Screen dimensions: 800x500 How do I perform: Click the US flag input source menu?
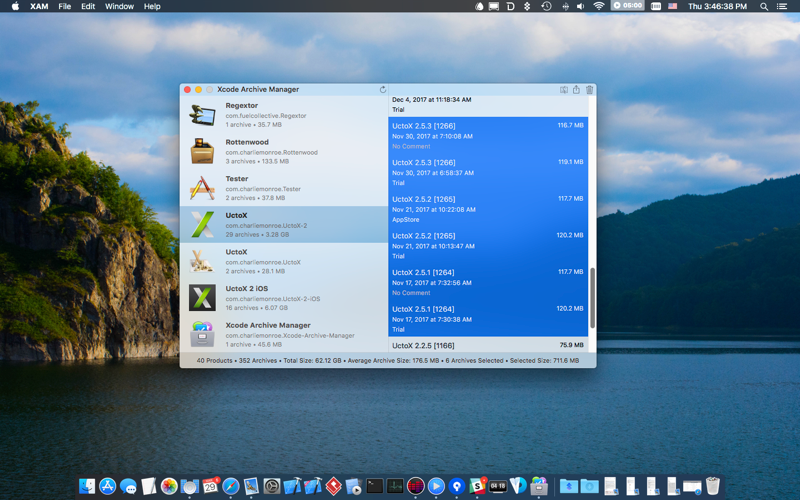pyautogui.click(x=672, y=6)
